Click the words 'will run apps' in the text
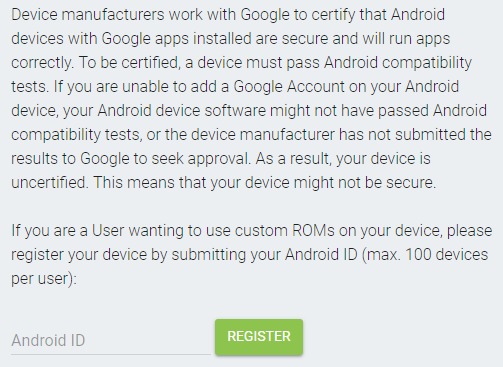The image size is (503, 367). 406,39
